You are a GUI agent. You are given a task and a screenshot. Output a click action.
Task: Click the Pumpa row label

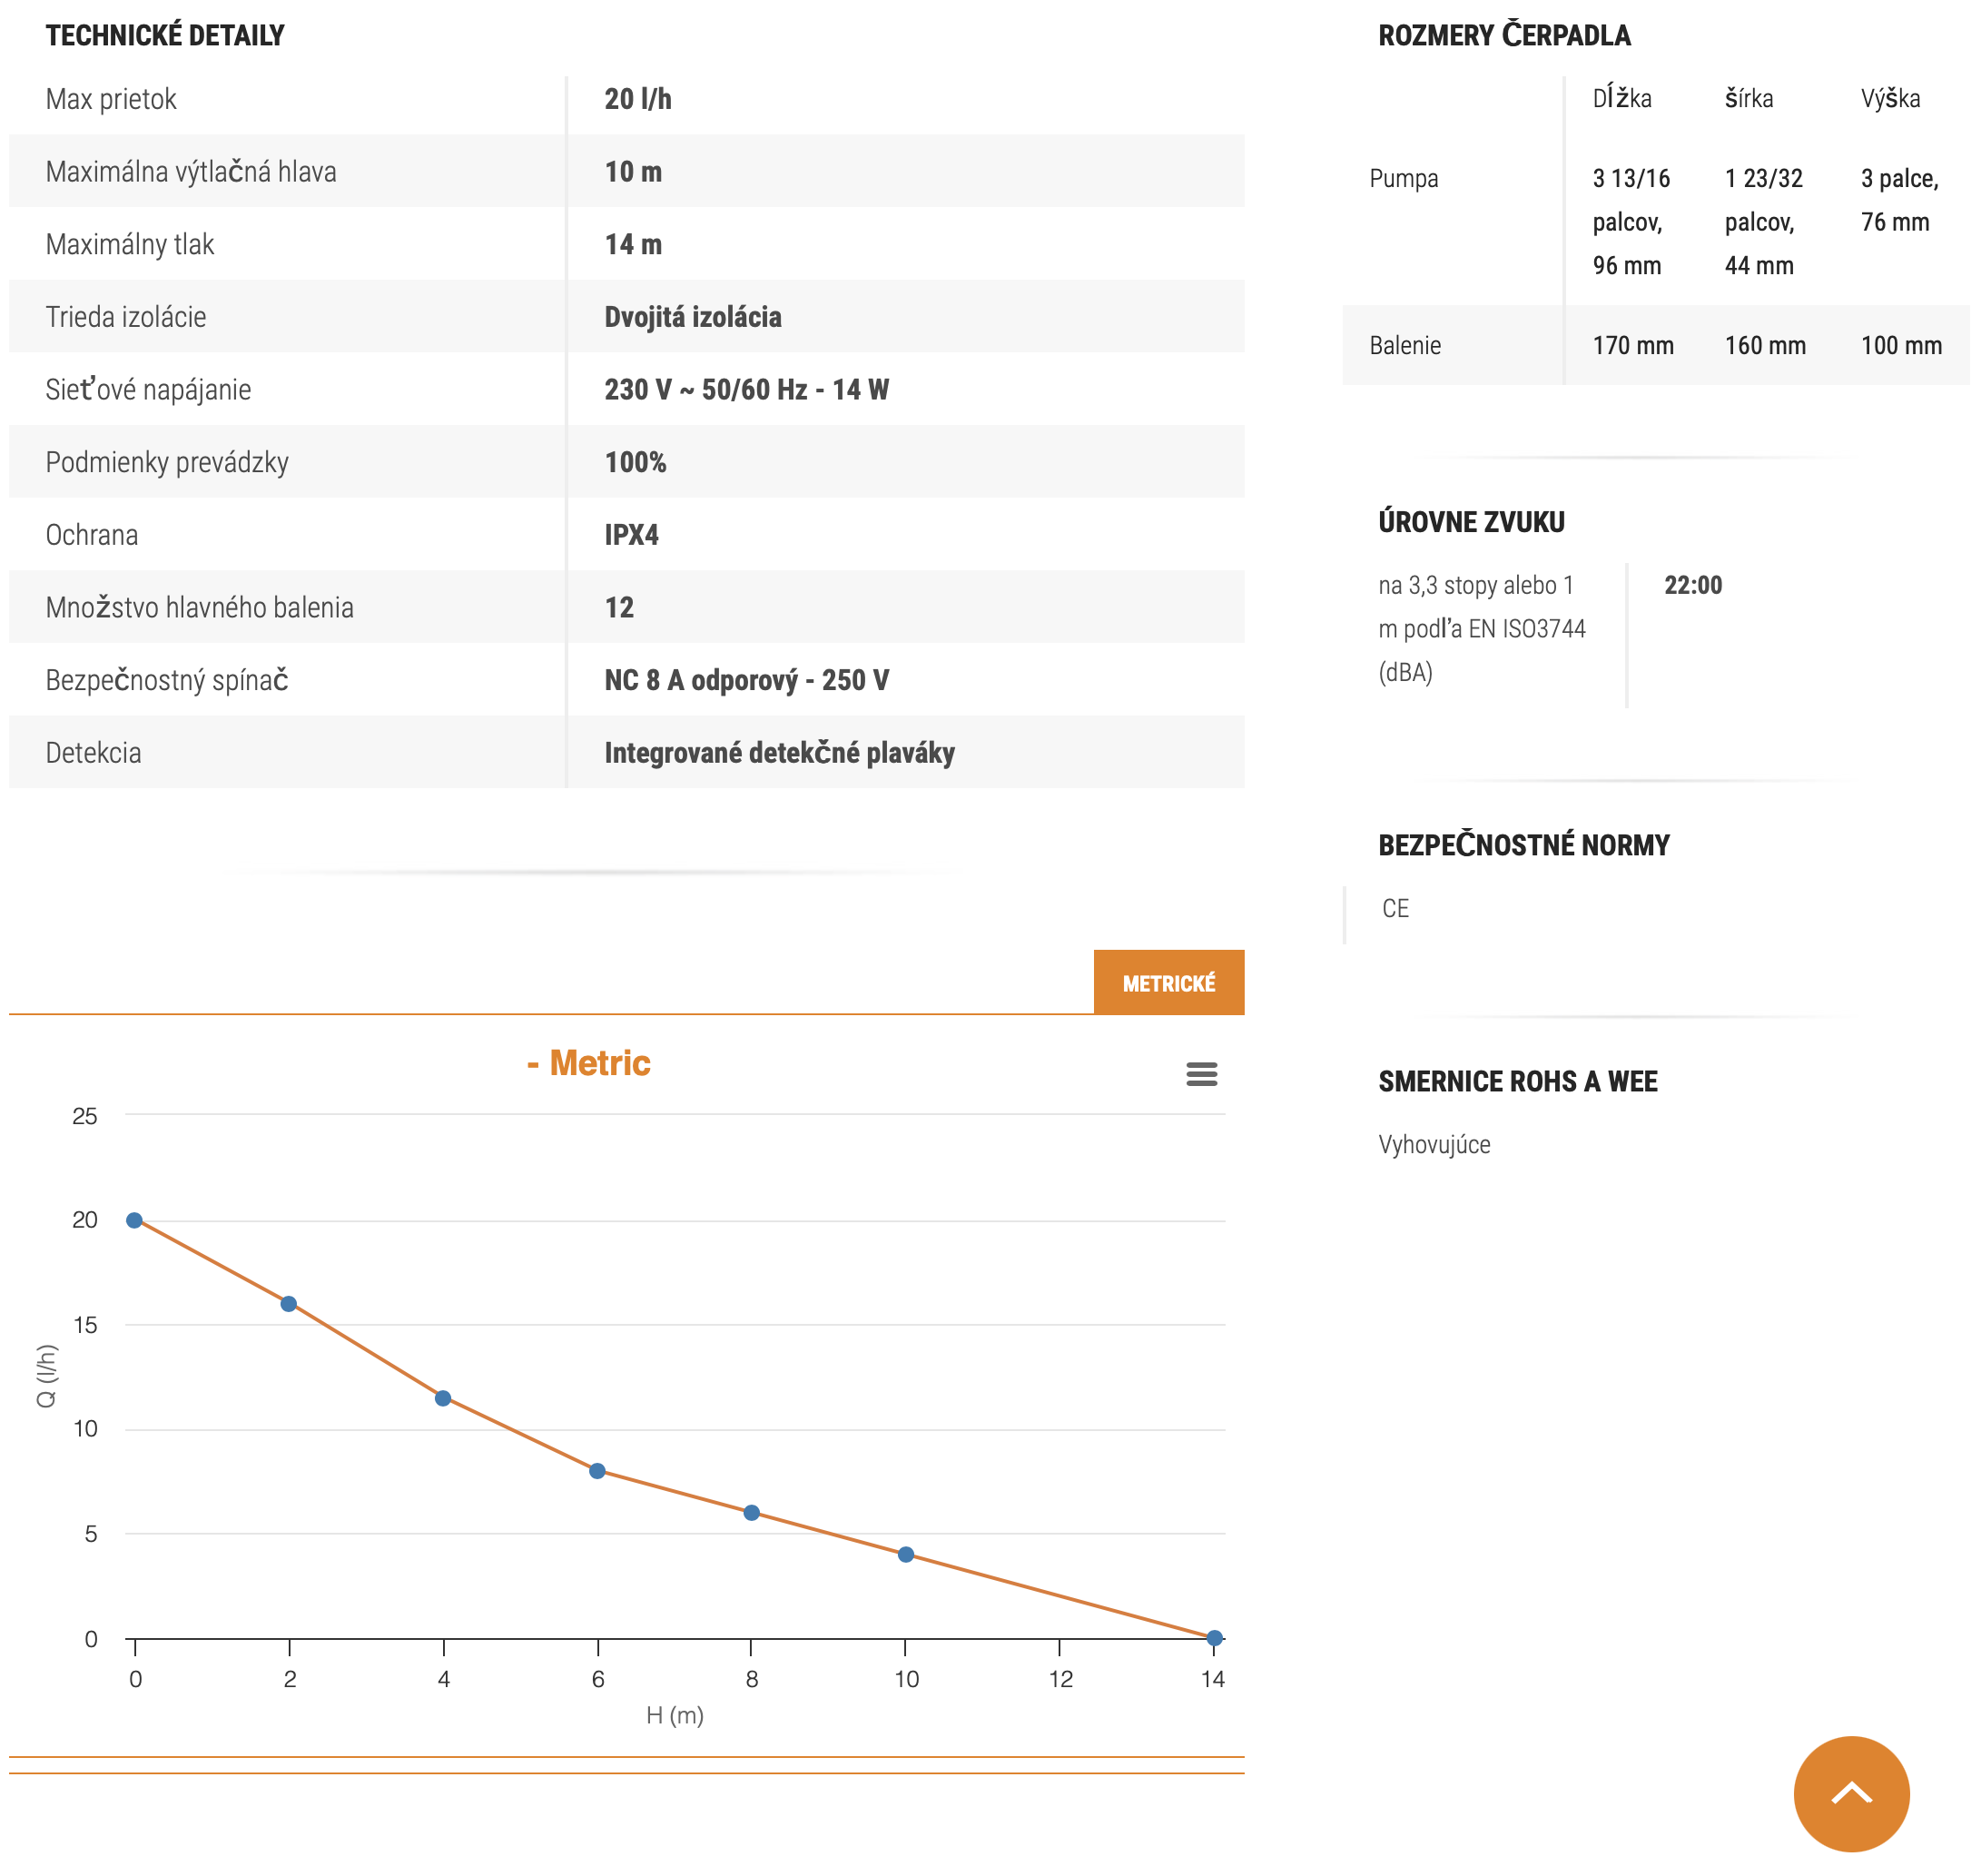[1403, 179]
